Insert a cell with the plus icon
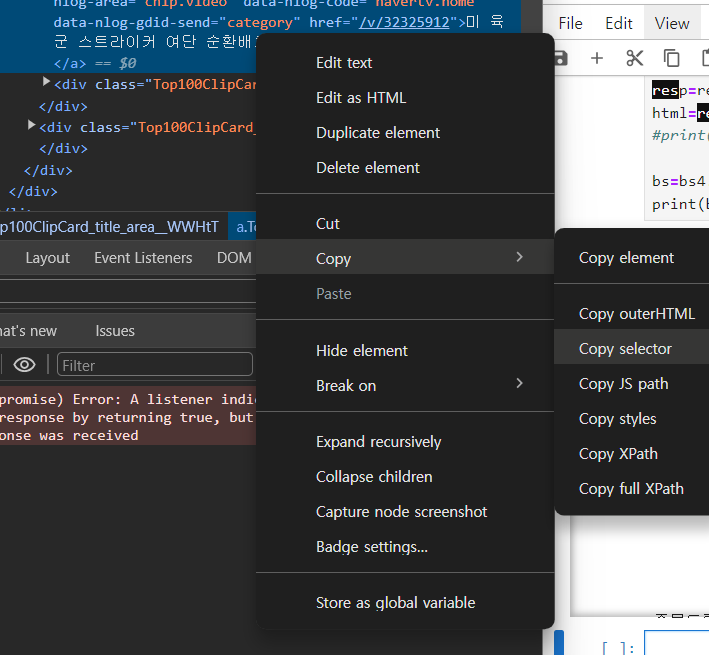 [x=597, y=58]
